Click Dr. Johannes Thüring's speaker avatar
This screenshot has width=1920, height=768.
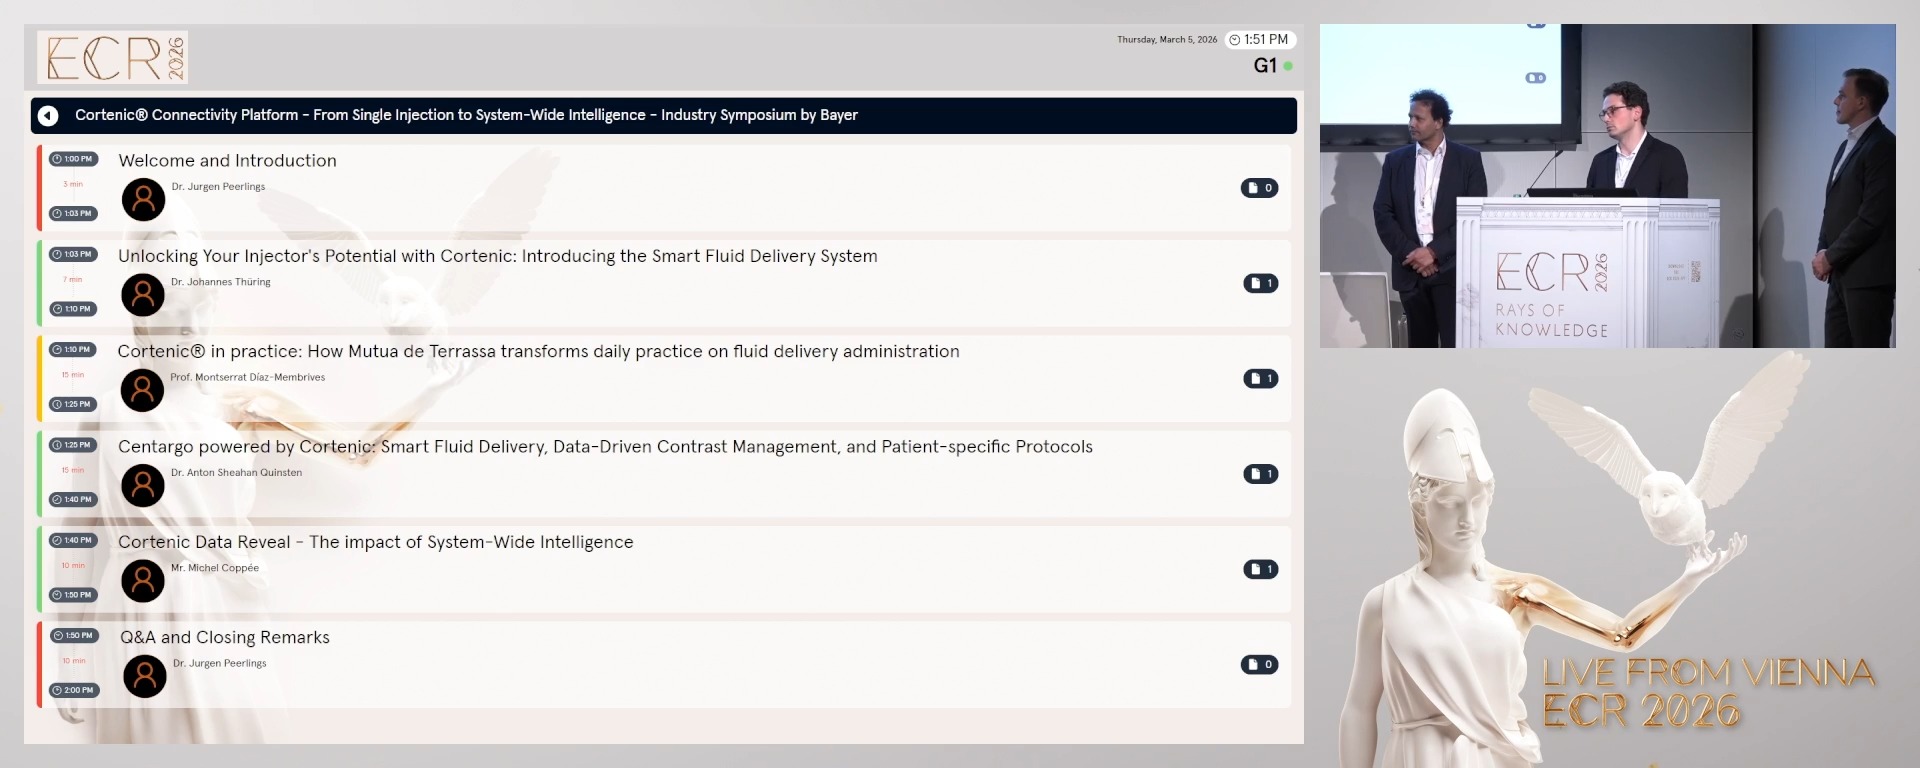click(143, 296)
